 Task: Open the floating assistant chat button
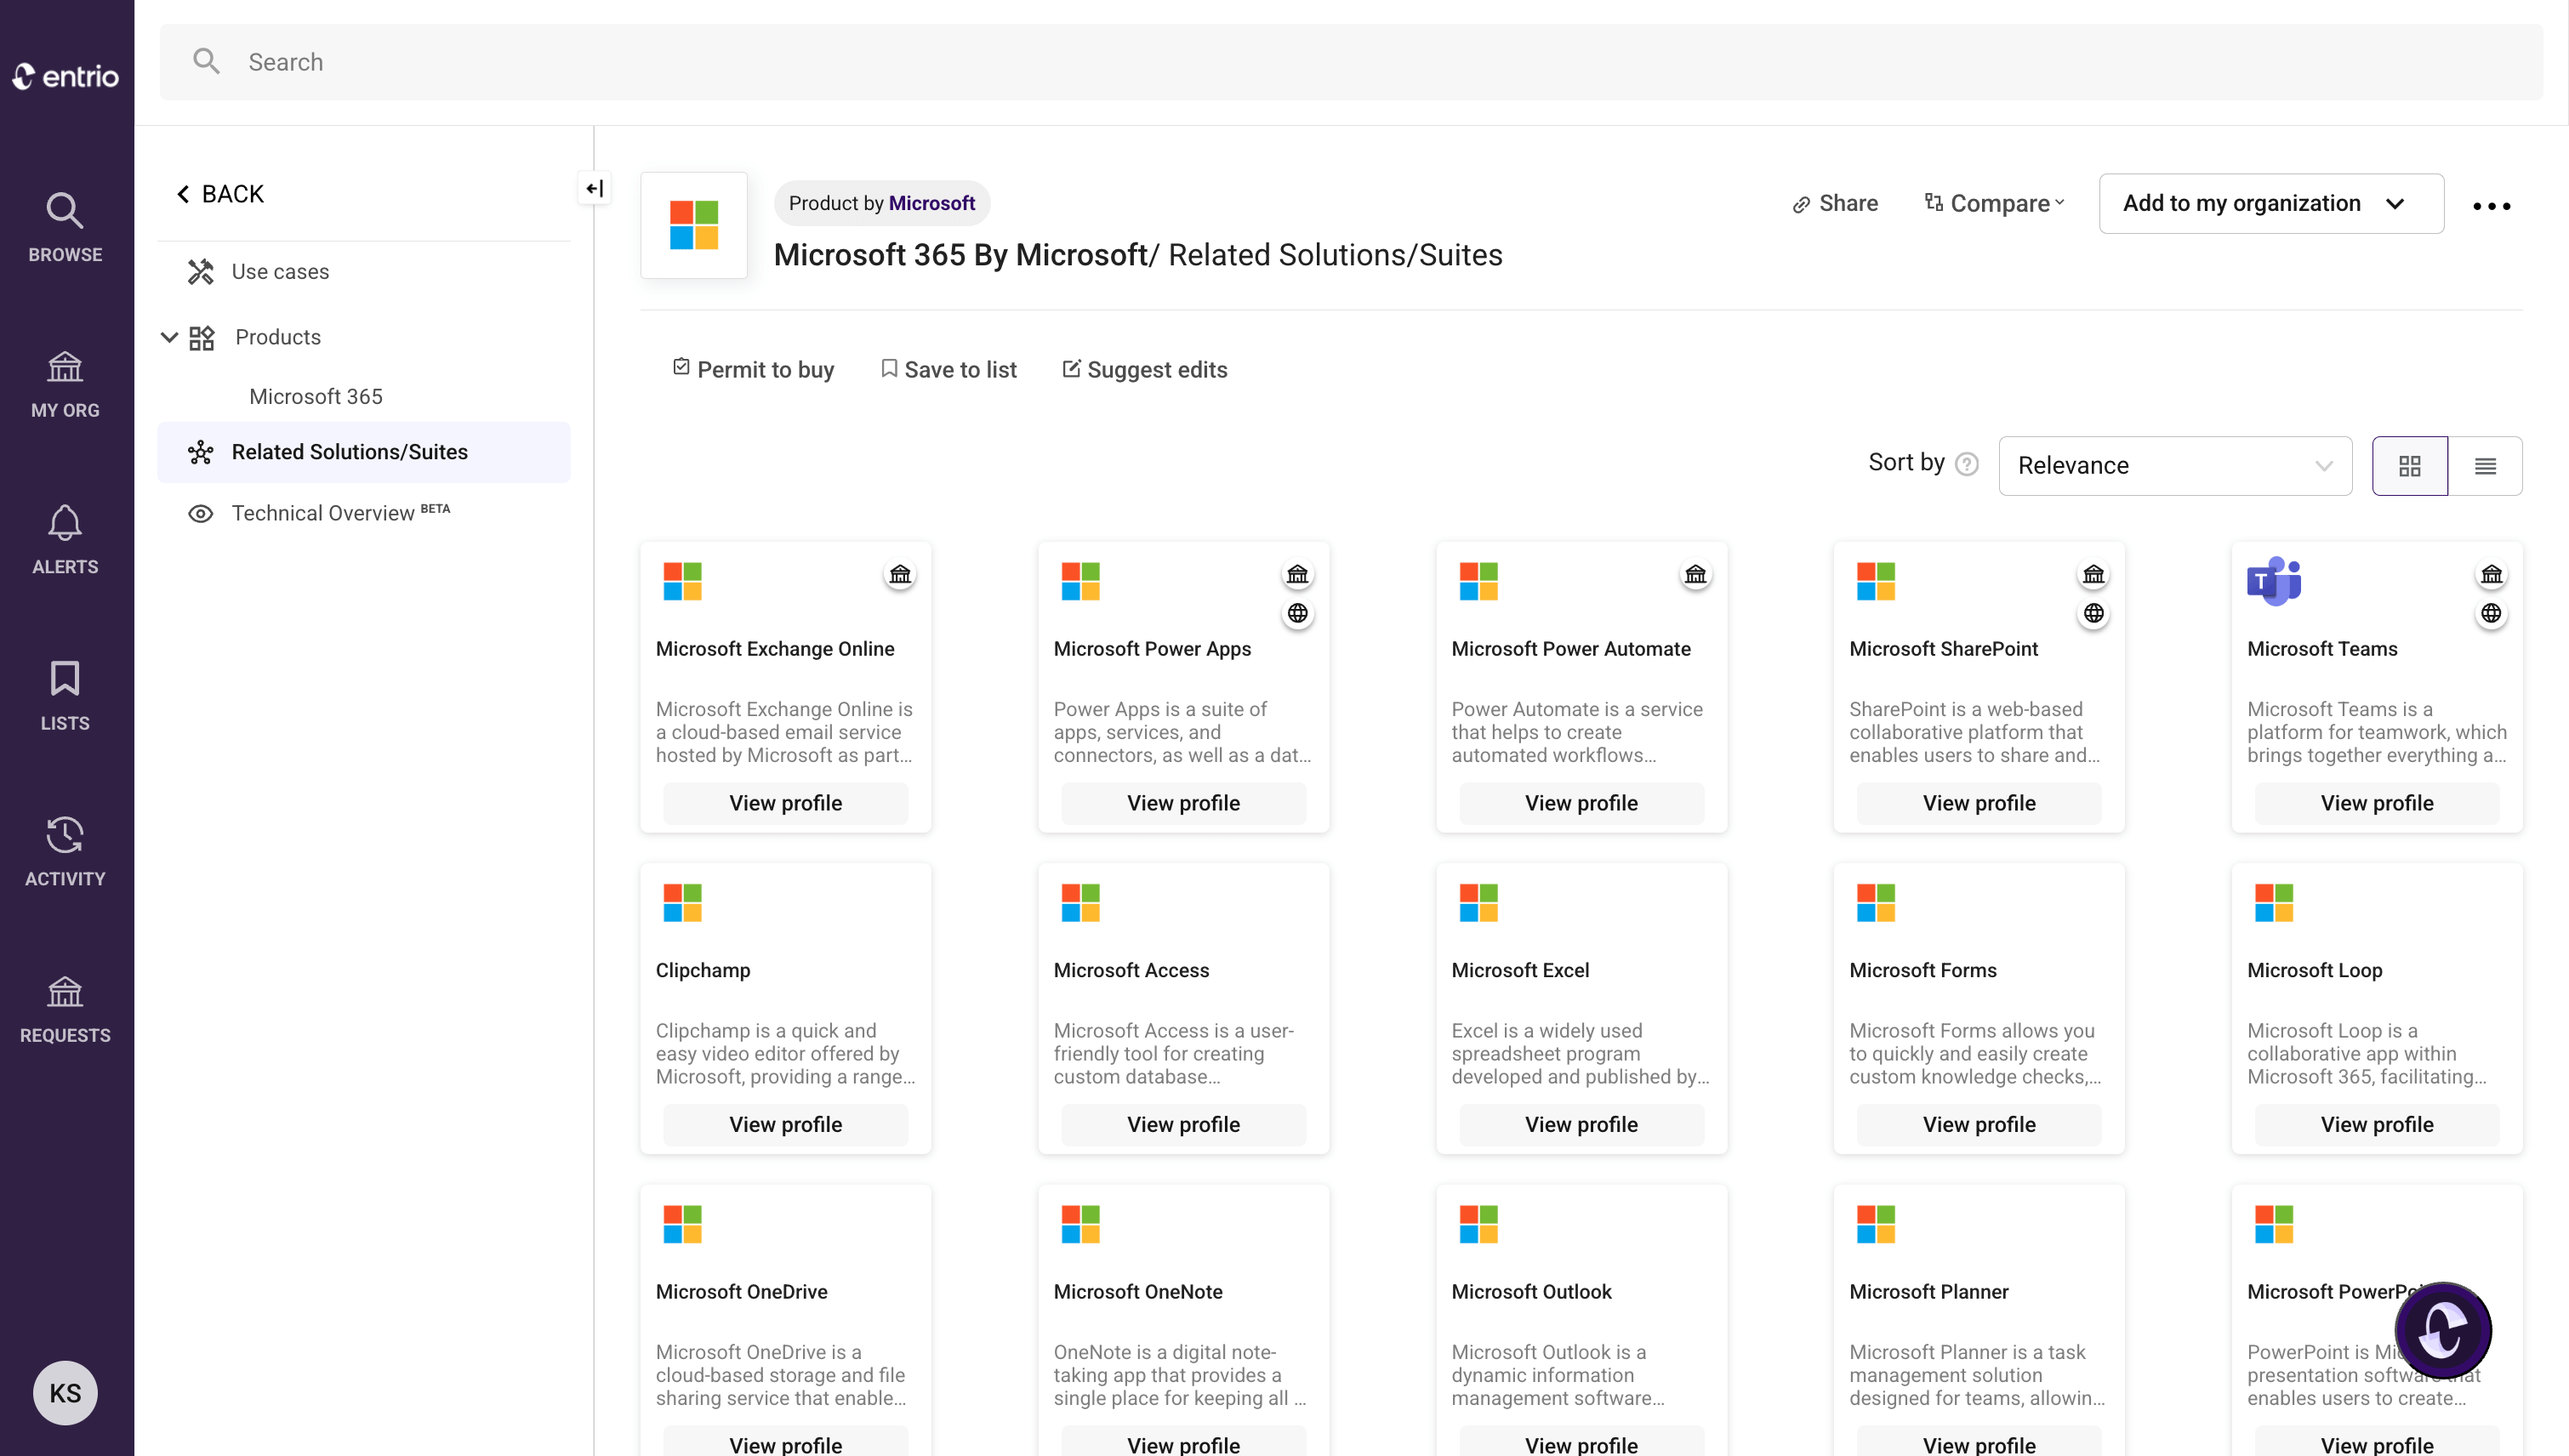point(2442,1330)
